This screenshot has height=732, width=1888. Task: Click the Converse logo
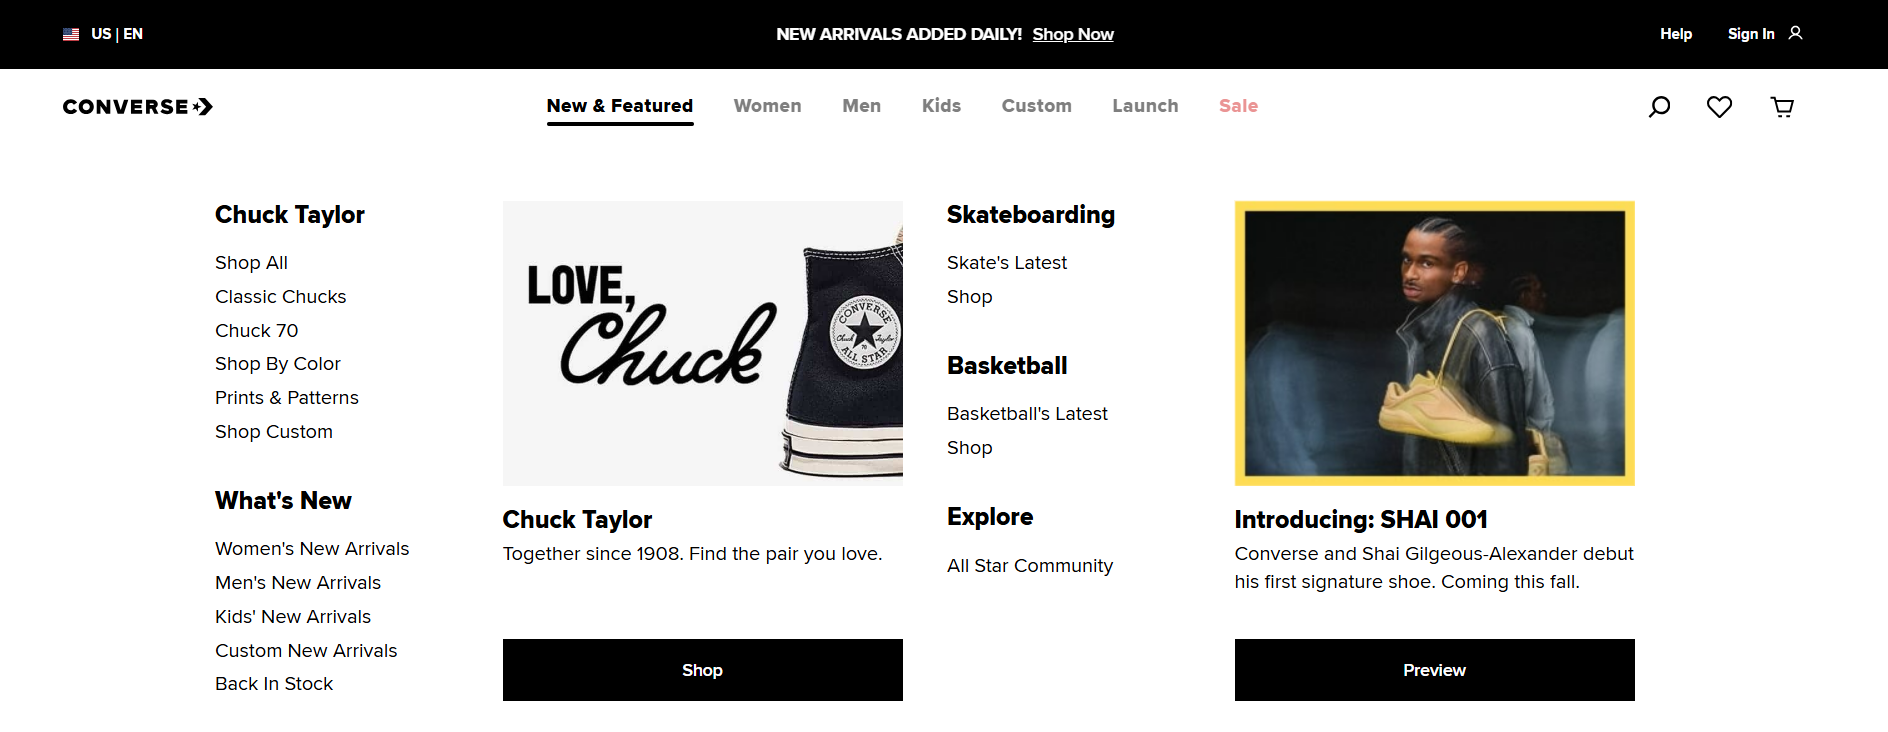(138, 107)
